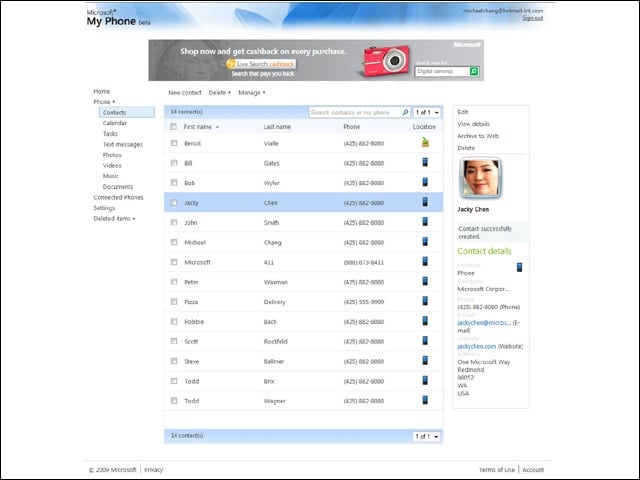Click the phone icon for Microsoft 411

tap(425, 261)
